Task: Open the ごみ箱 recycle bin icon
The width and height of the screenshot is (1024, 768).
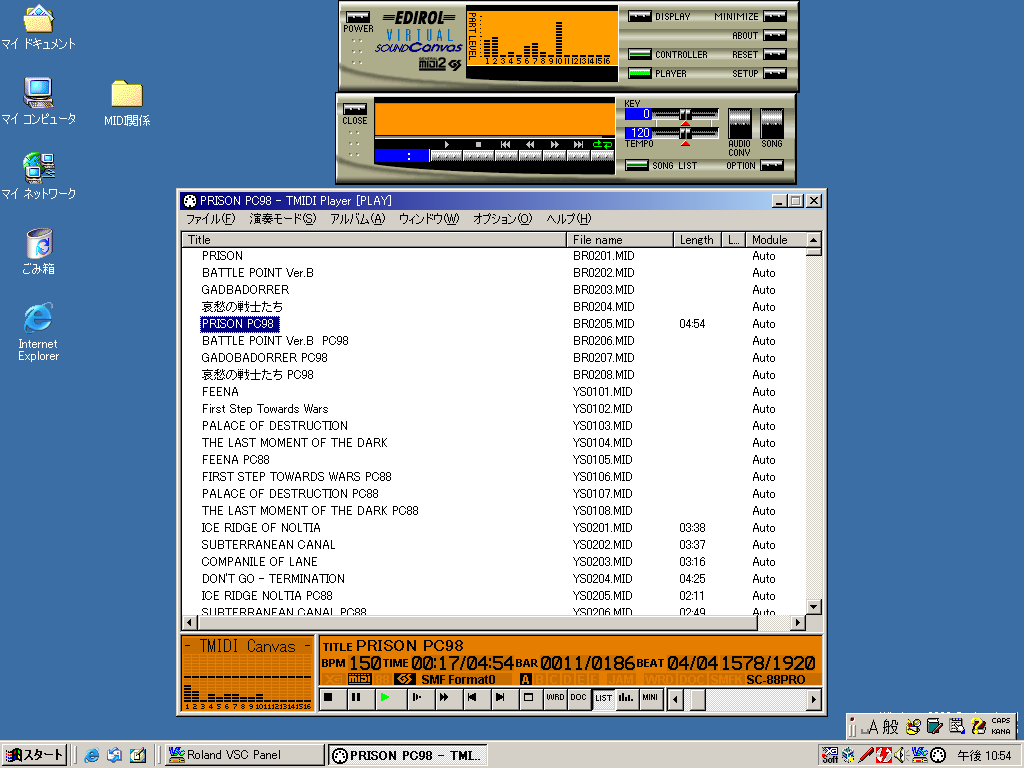Action: (39, 251)
